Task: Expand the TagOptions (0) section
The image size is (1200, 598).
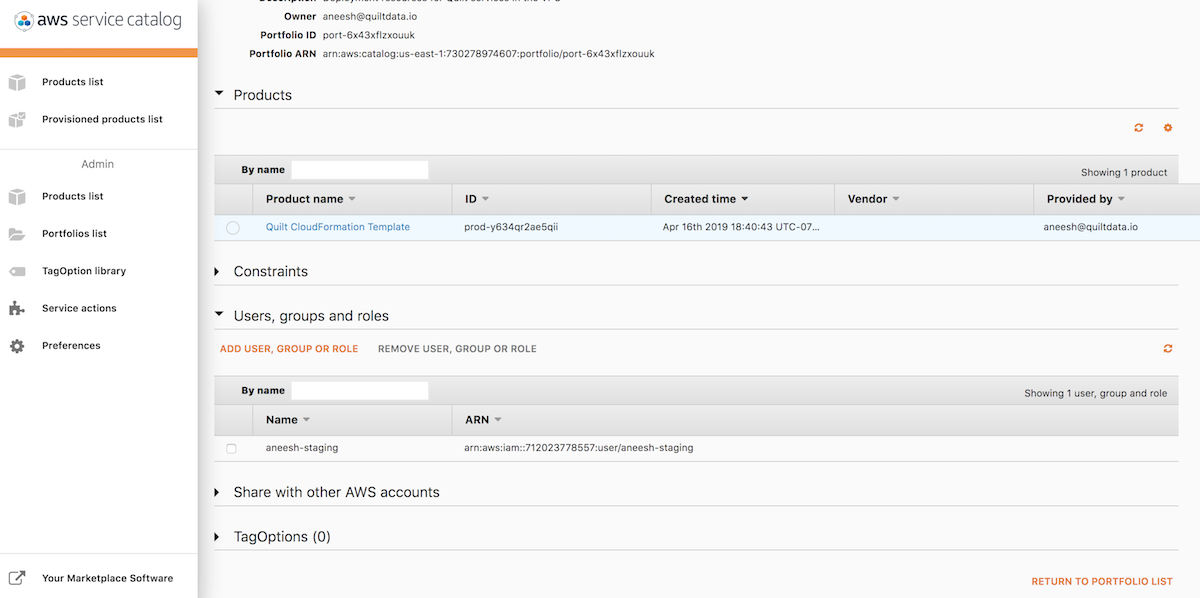Action: click(x=219, y=537)
